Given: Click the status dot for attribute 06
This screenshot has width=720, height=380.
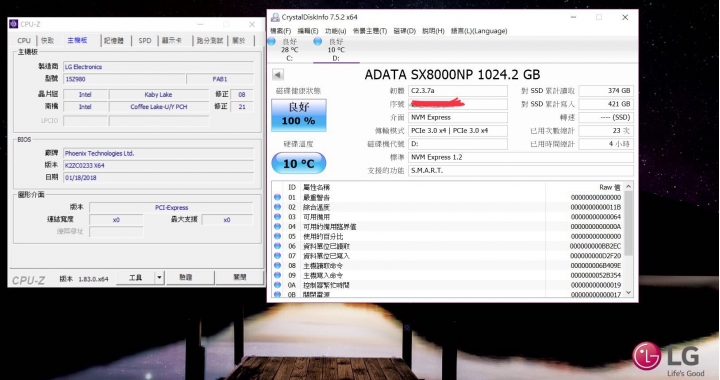Looking at the screenshot, I should 277,246.
